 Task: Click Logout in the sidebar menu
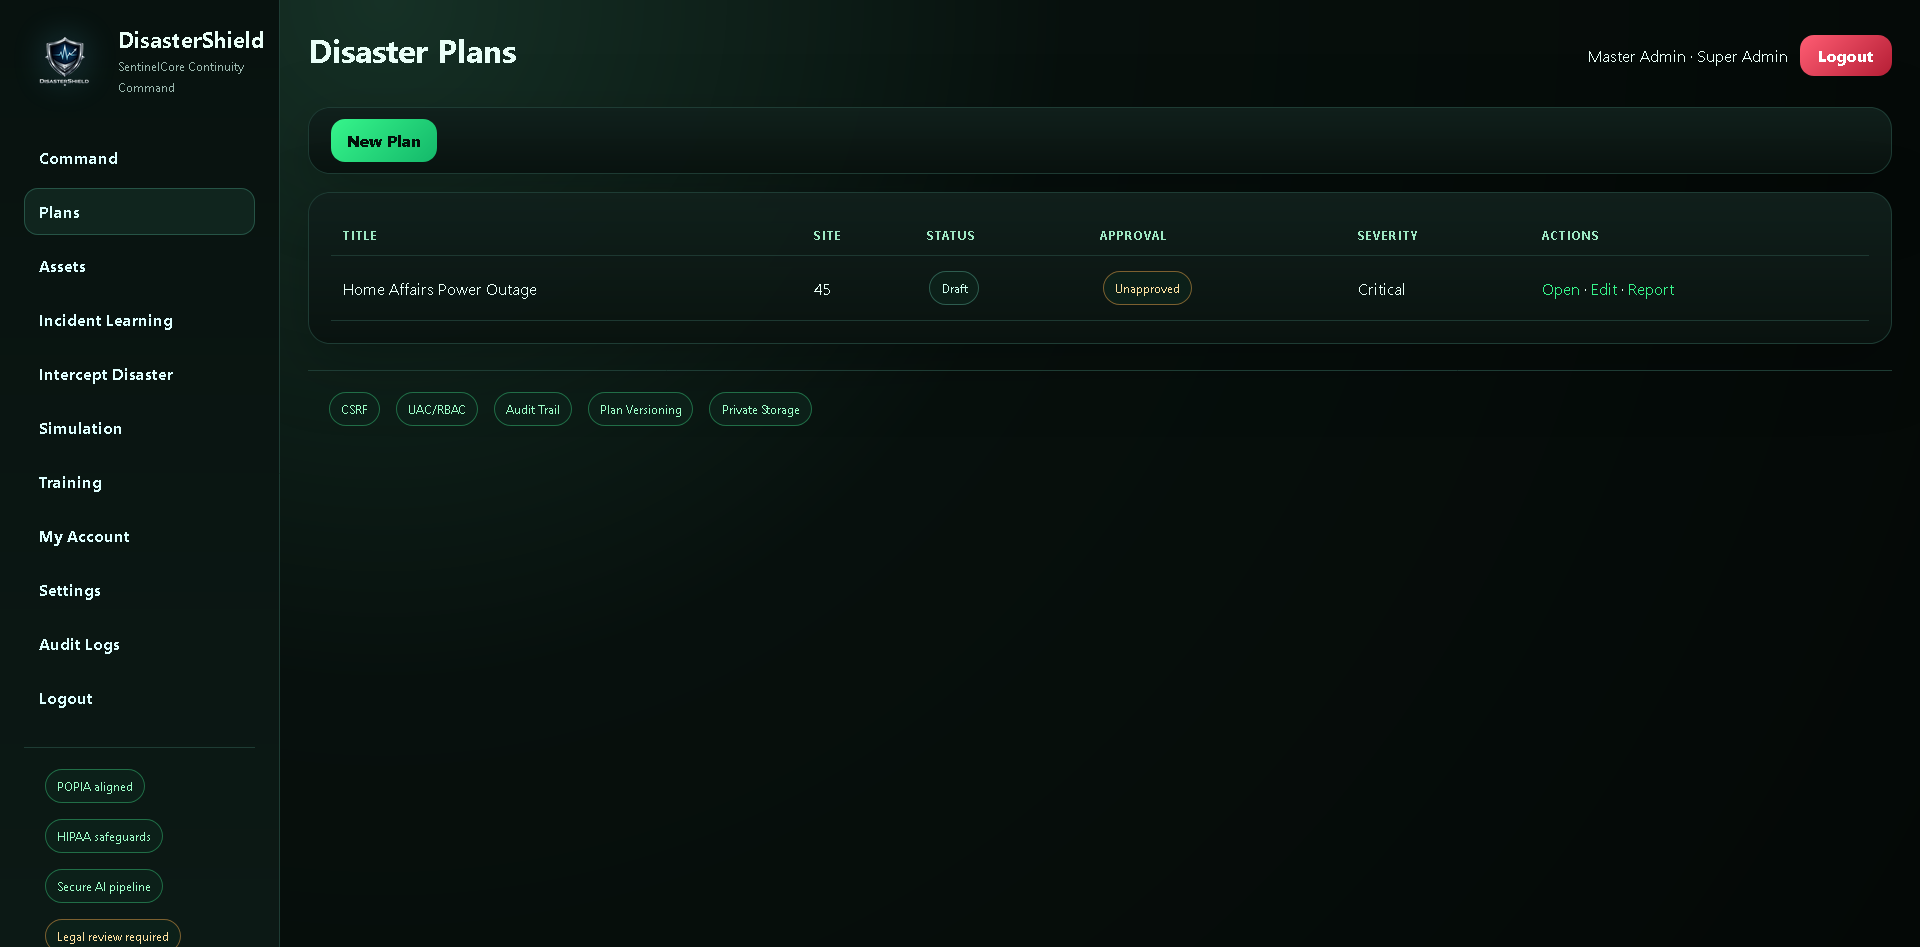click(139, 698)
